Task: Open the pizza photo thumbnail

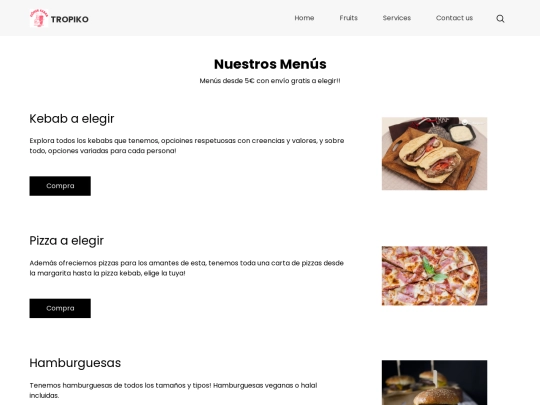Action: (x=434, y=276)
